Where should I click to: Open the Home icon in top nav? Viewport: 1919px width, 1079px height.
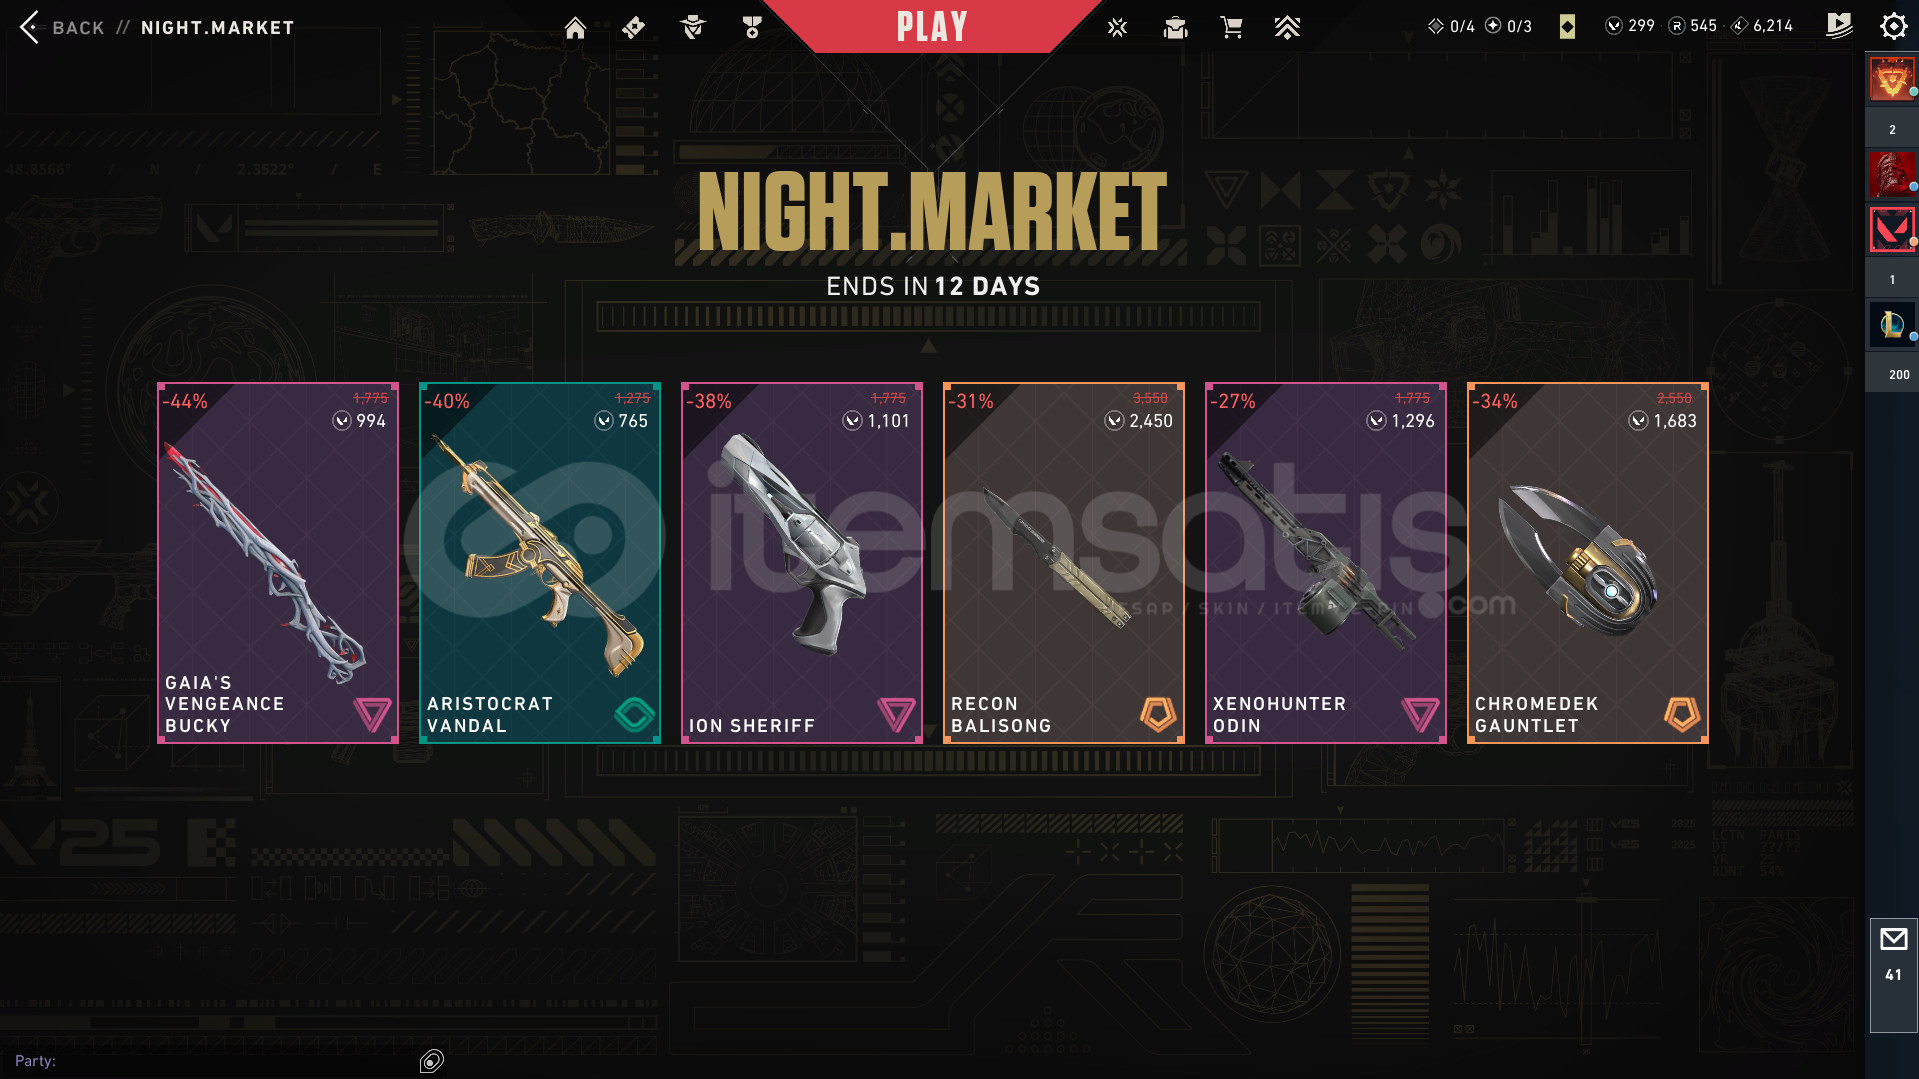(575, 28)
